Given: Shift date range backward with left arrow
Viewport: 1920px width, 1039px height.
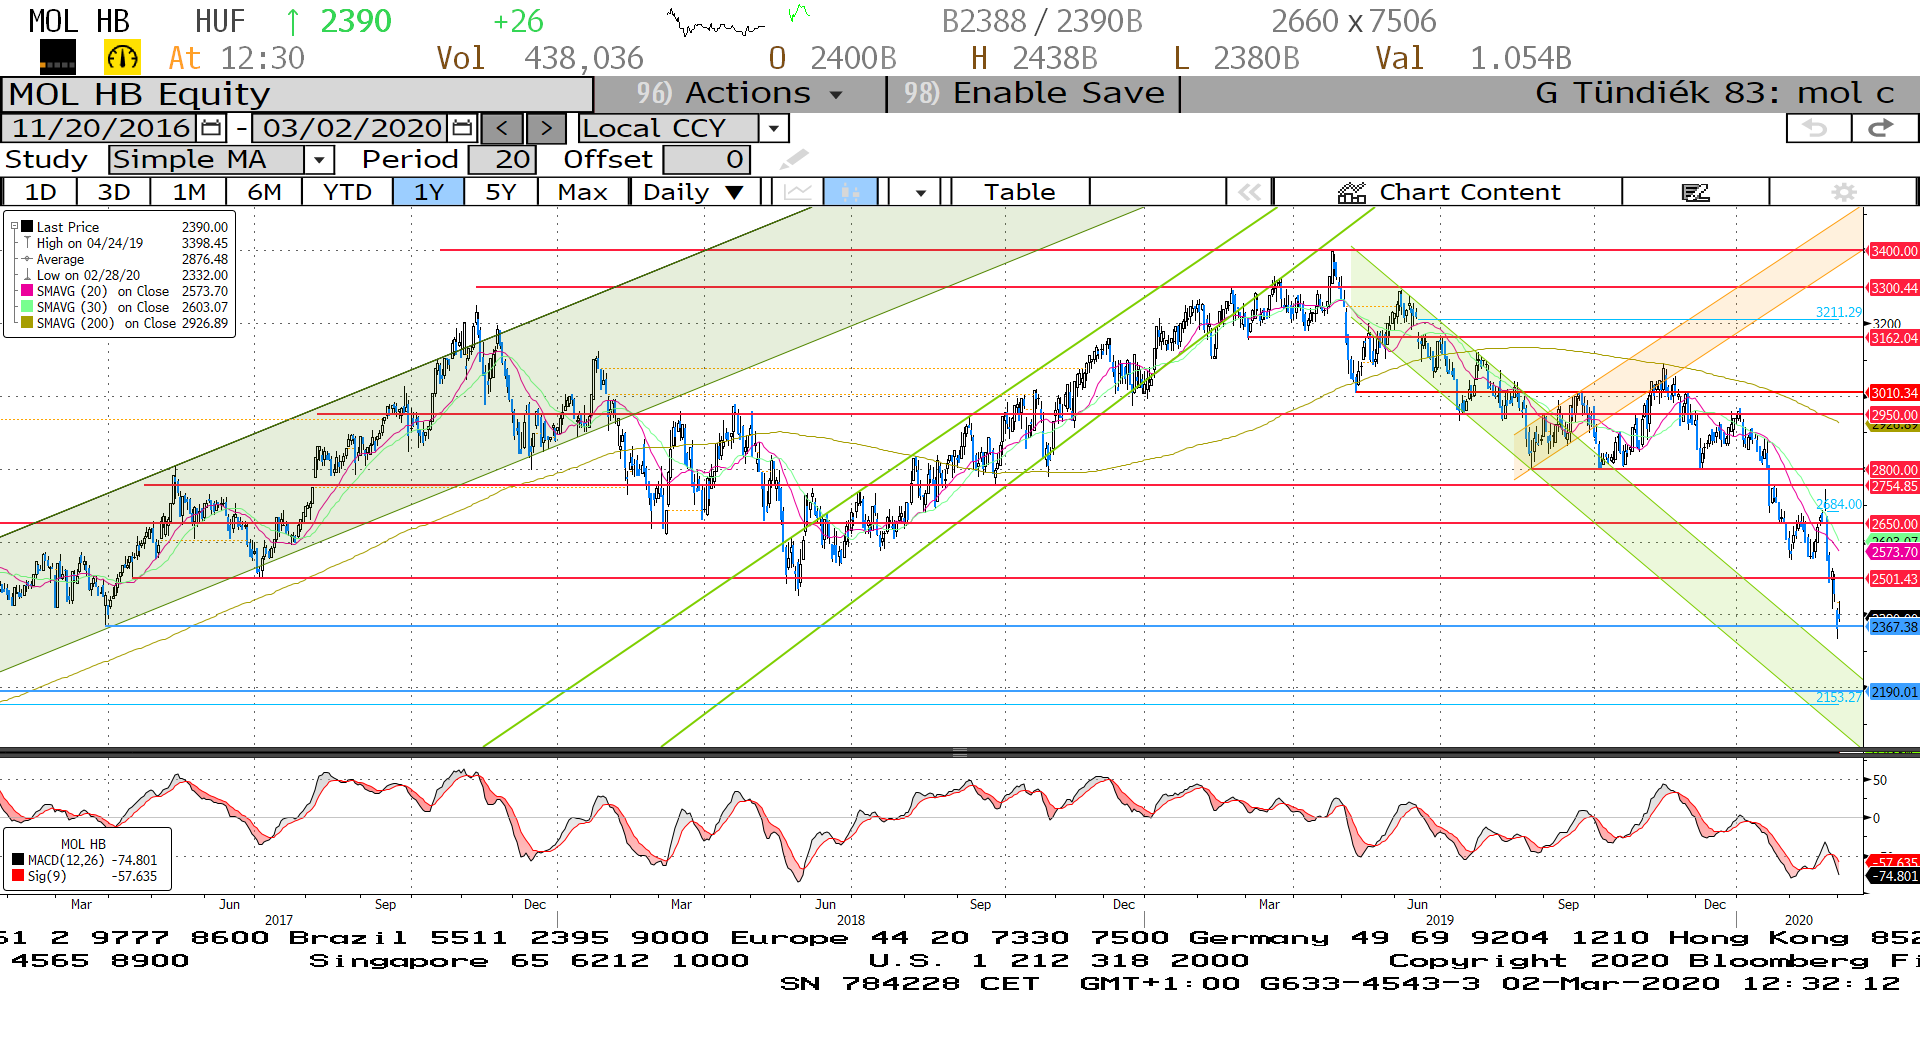Looking at the screenshot, I should (503, 128).
